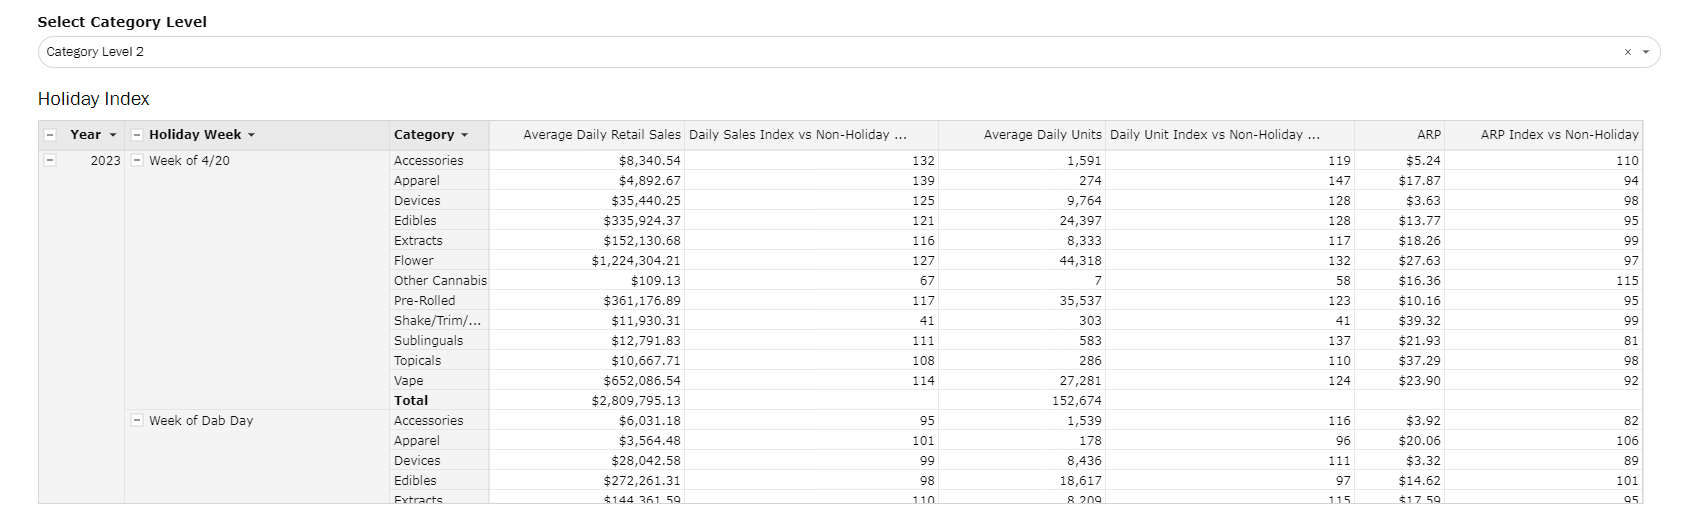Viewport: 1682px width, 518px height.
Task: Collapse the Week of 4/20 group
Action: pos(137,160)
